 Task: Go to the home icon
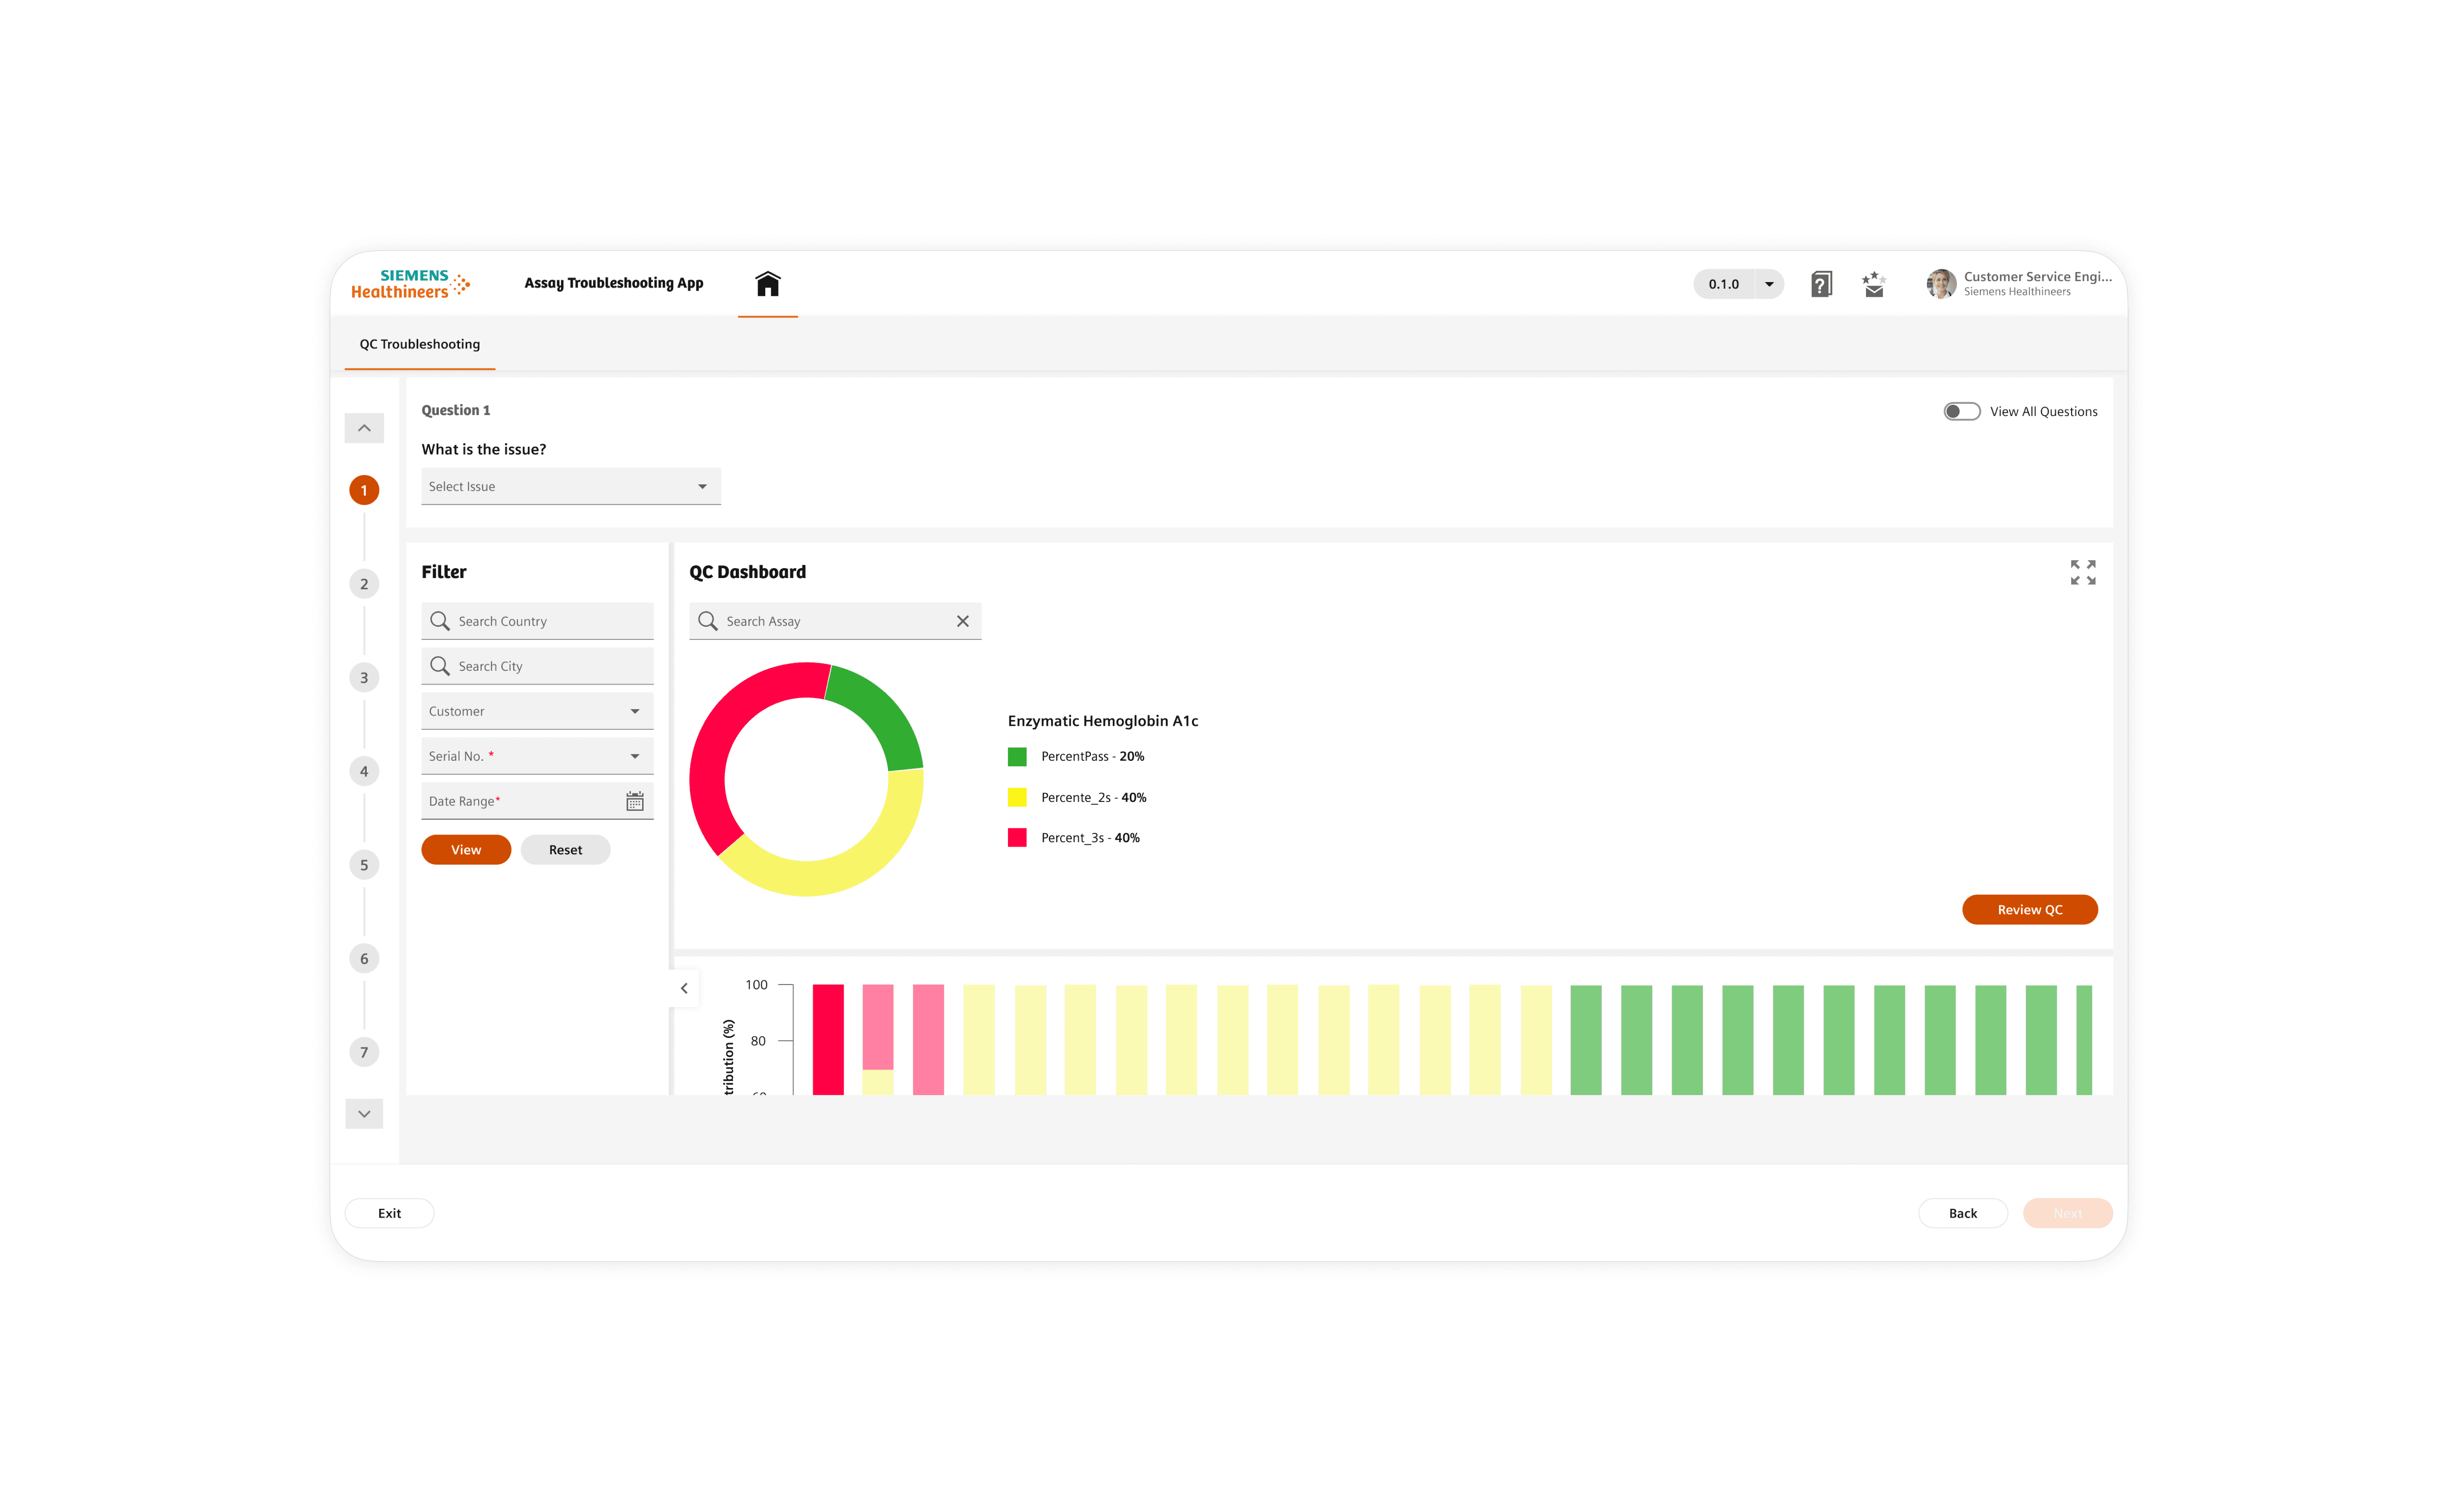(x=767, y=284)
